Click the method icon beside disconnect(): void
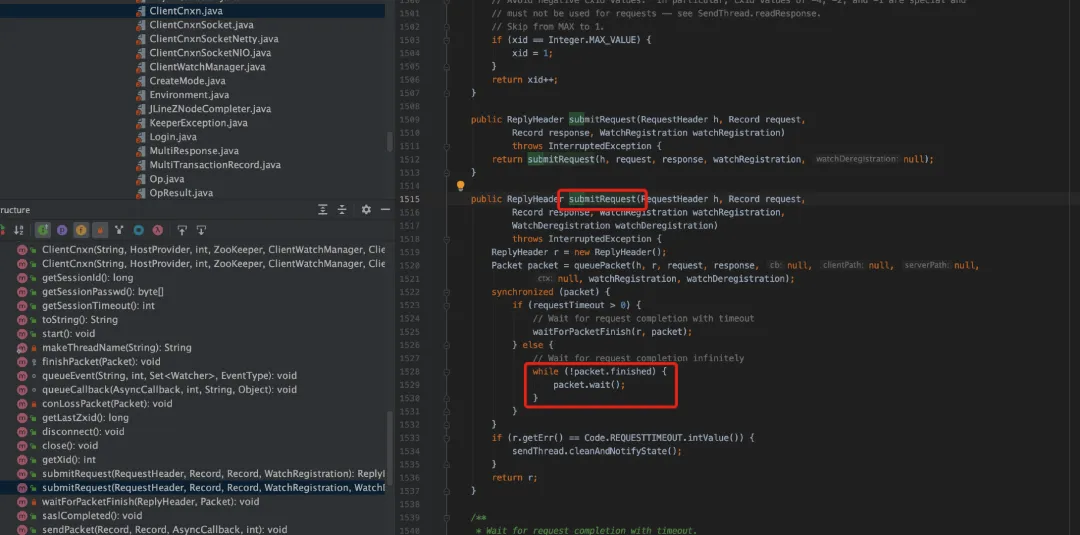The image size is (1080, 535). 22,432
